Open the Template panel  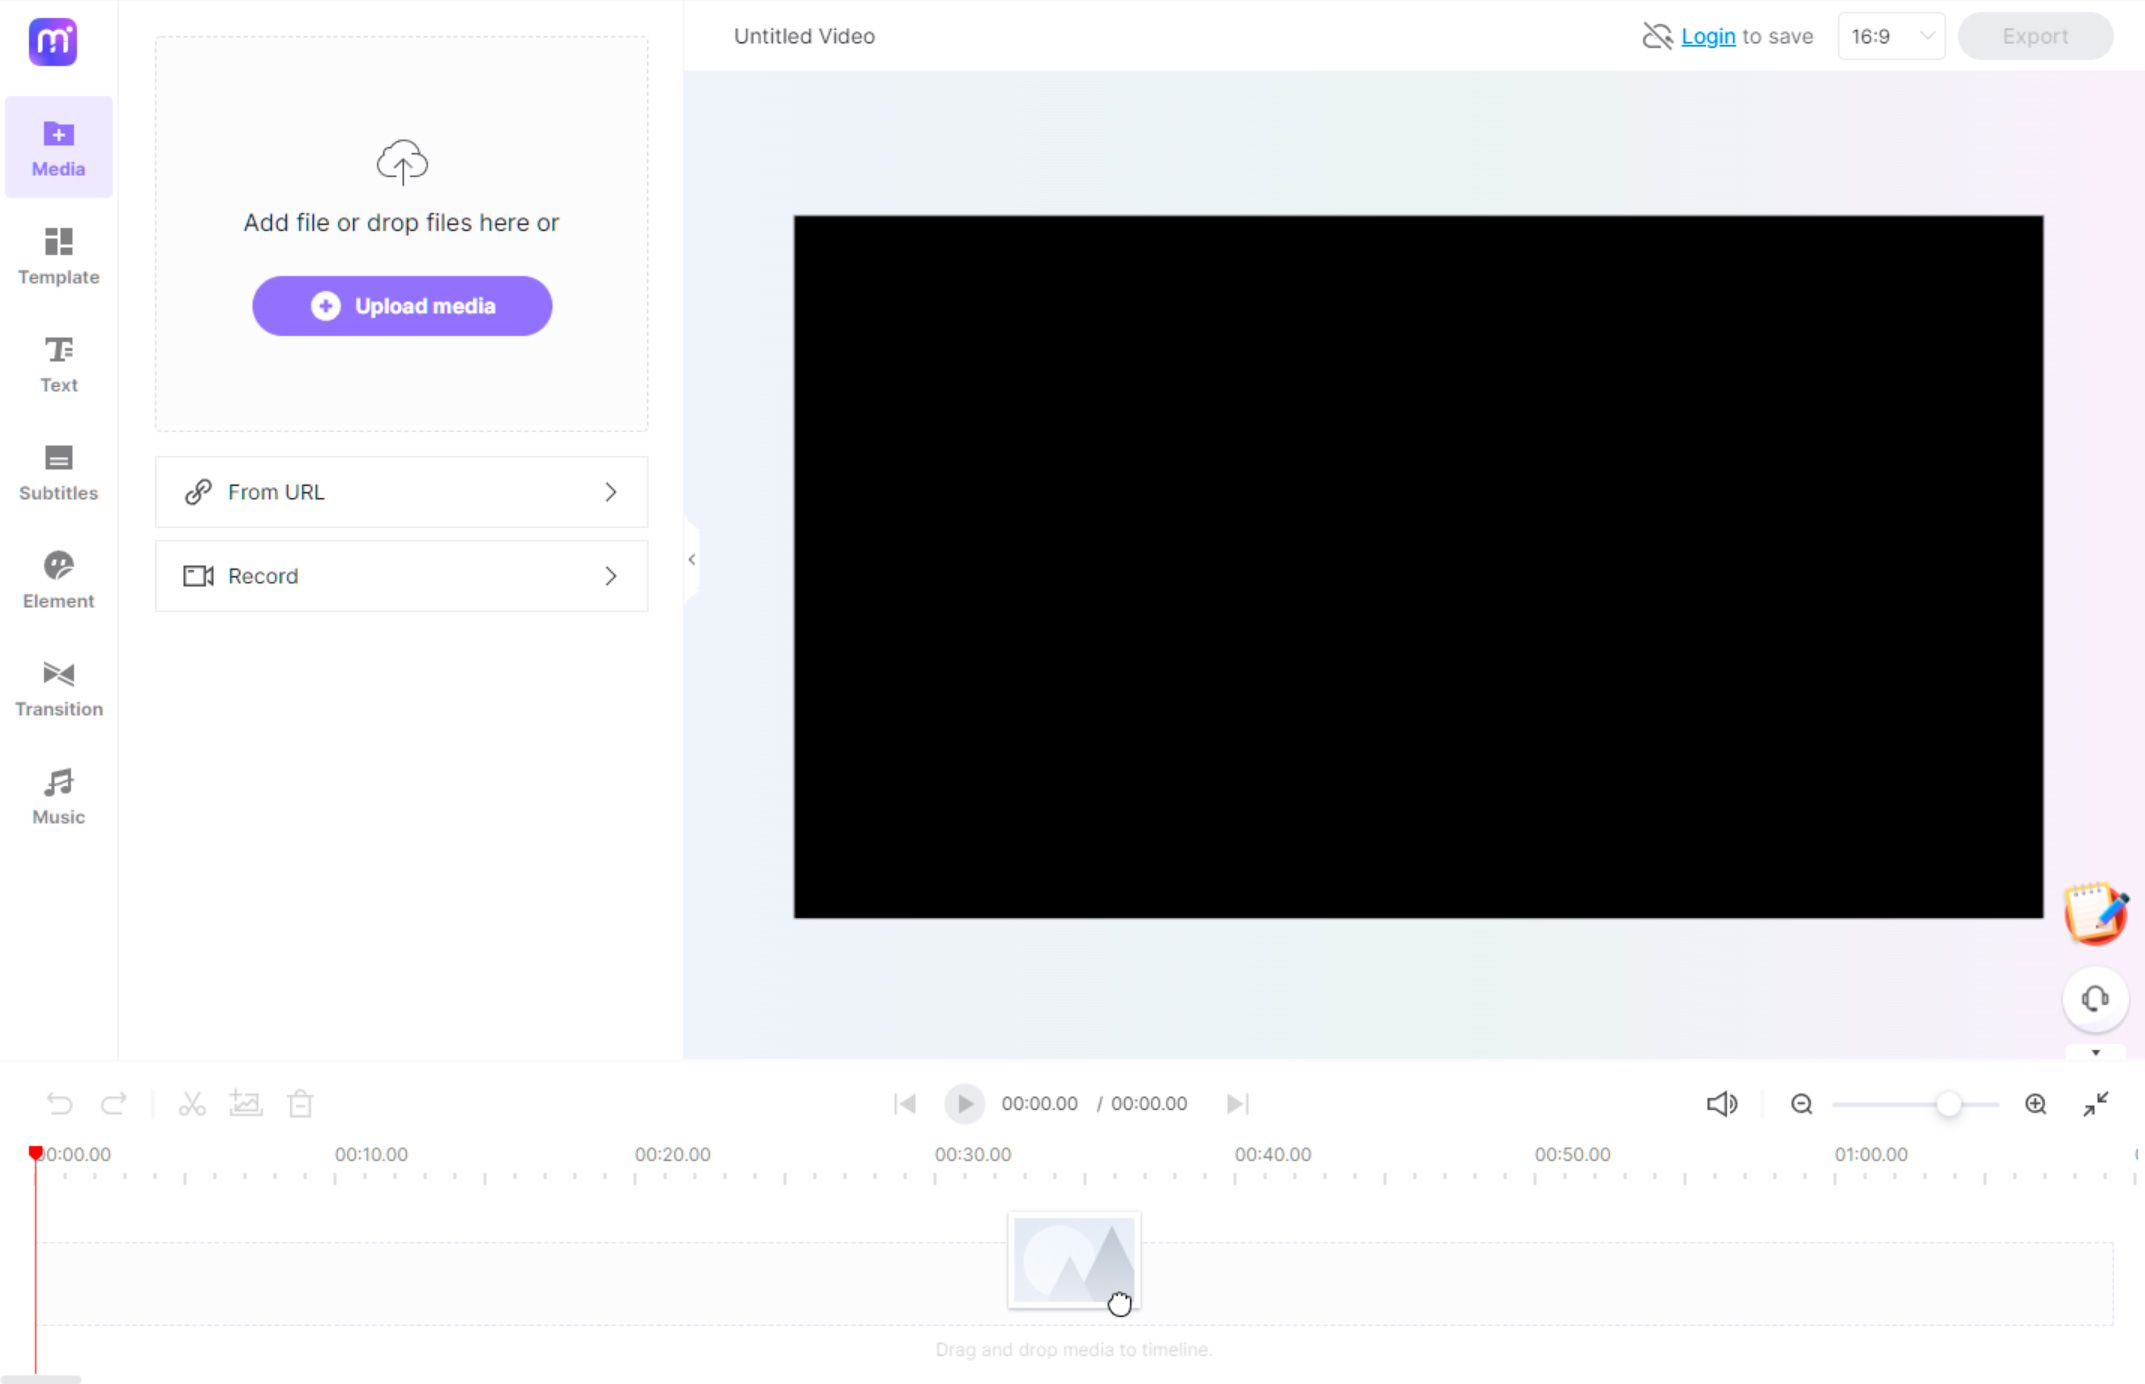(x=58, y=255)
